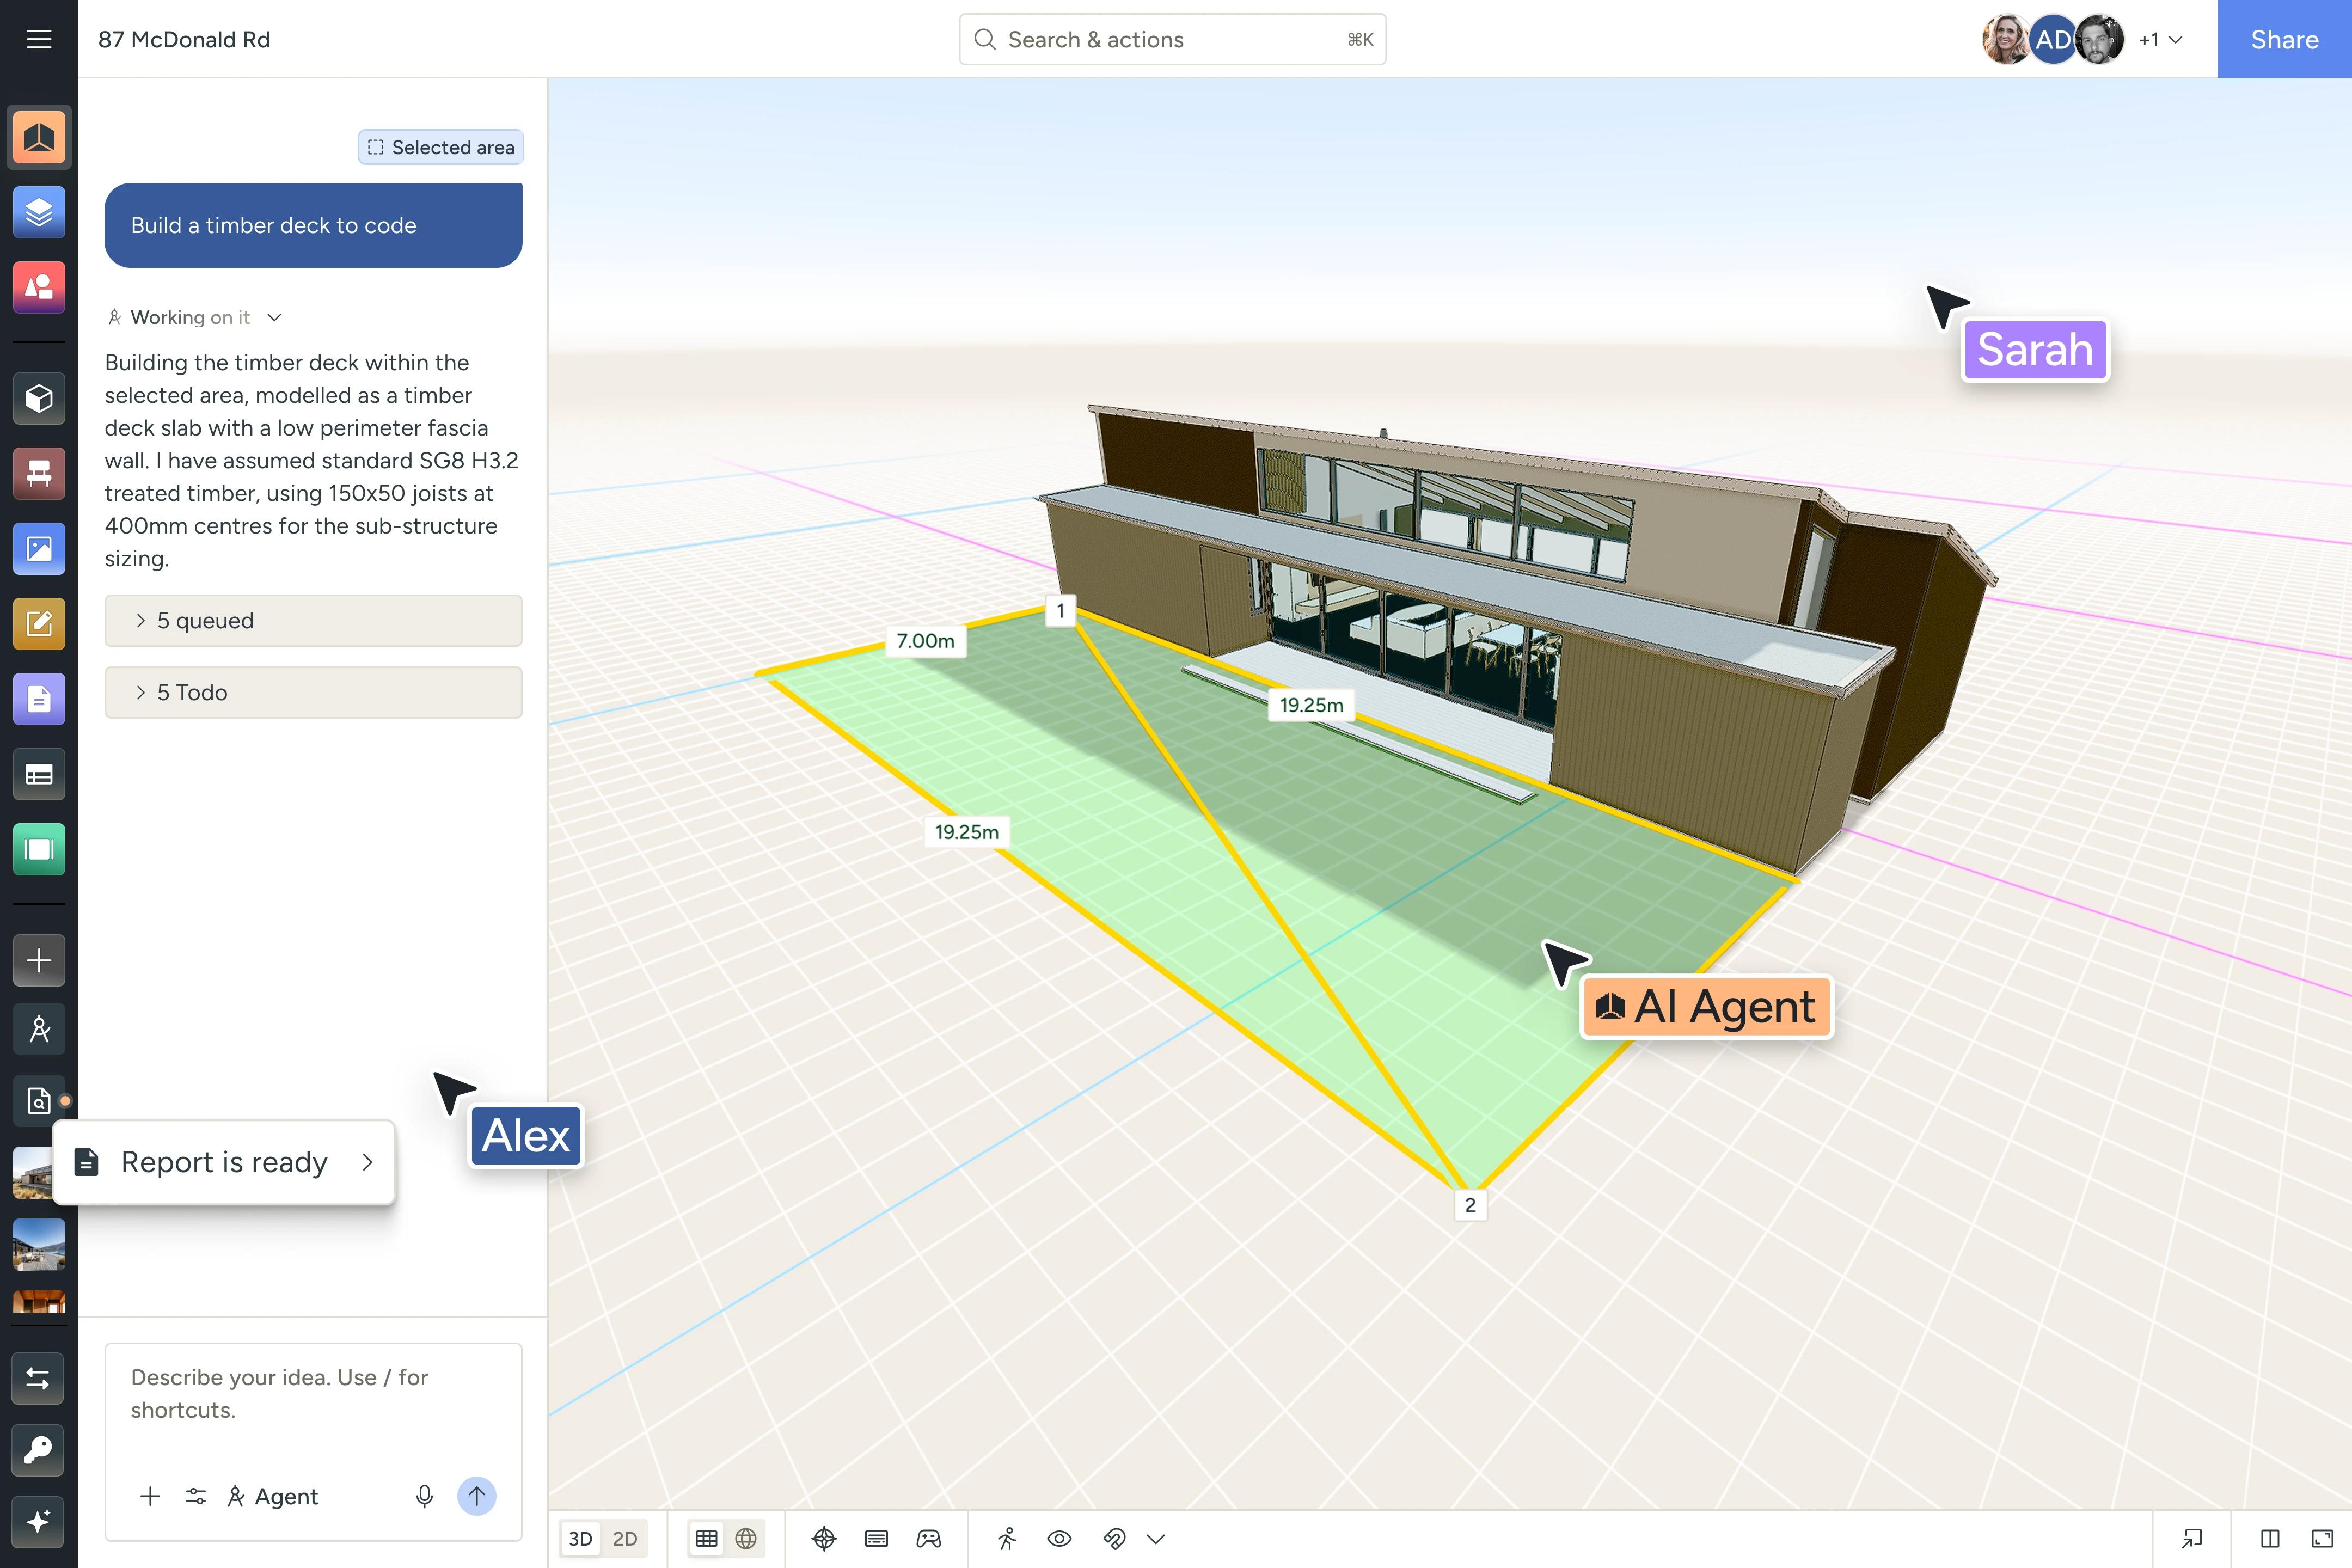Focus the Search & actions field
The width and height of the screenshot is (2352, 1568).
[x=1172, y=39]
